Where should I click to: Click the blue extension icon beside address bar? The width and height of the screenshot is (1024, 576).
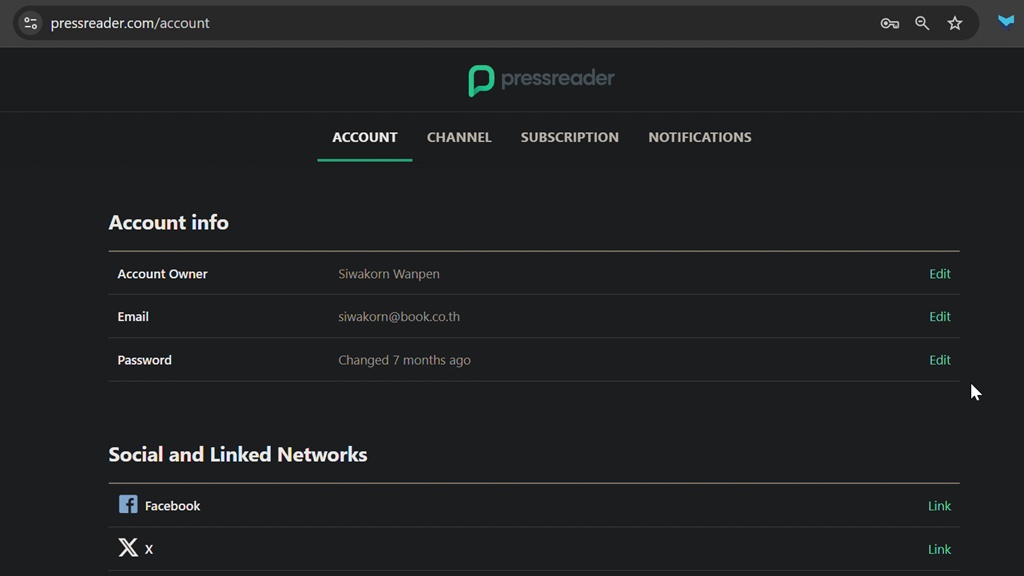(x=1005, y=22)
